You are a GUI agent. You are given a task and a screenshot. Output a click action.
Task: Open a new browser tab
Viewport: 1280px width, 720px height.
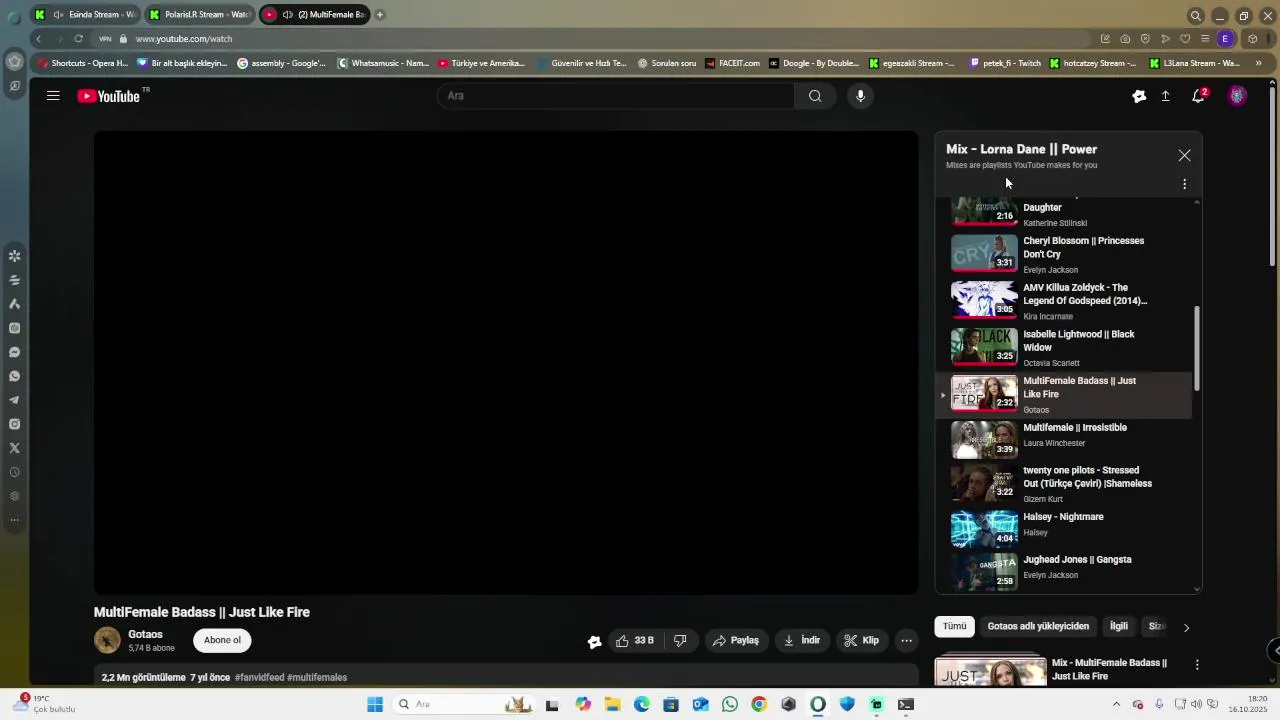pos(379,15)
